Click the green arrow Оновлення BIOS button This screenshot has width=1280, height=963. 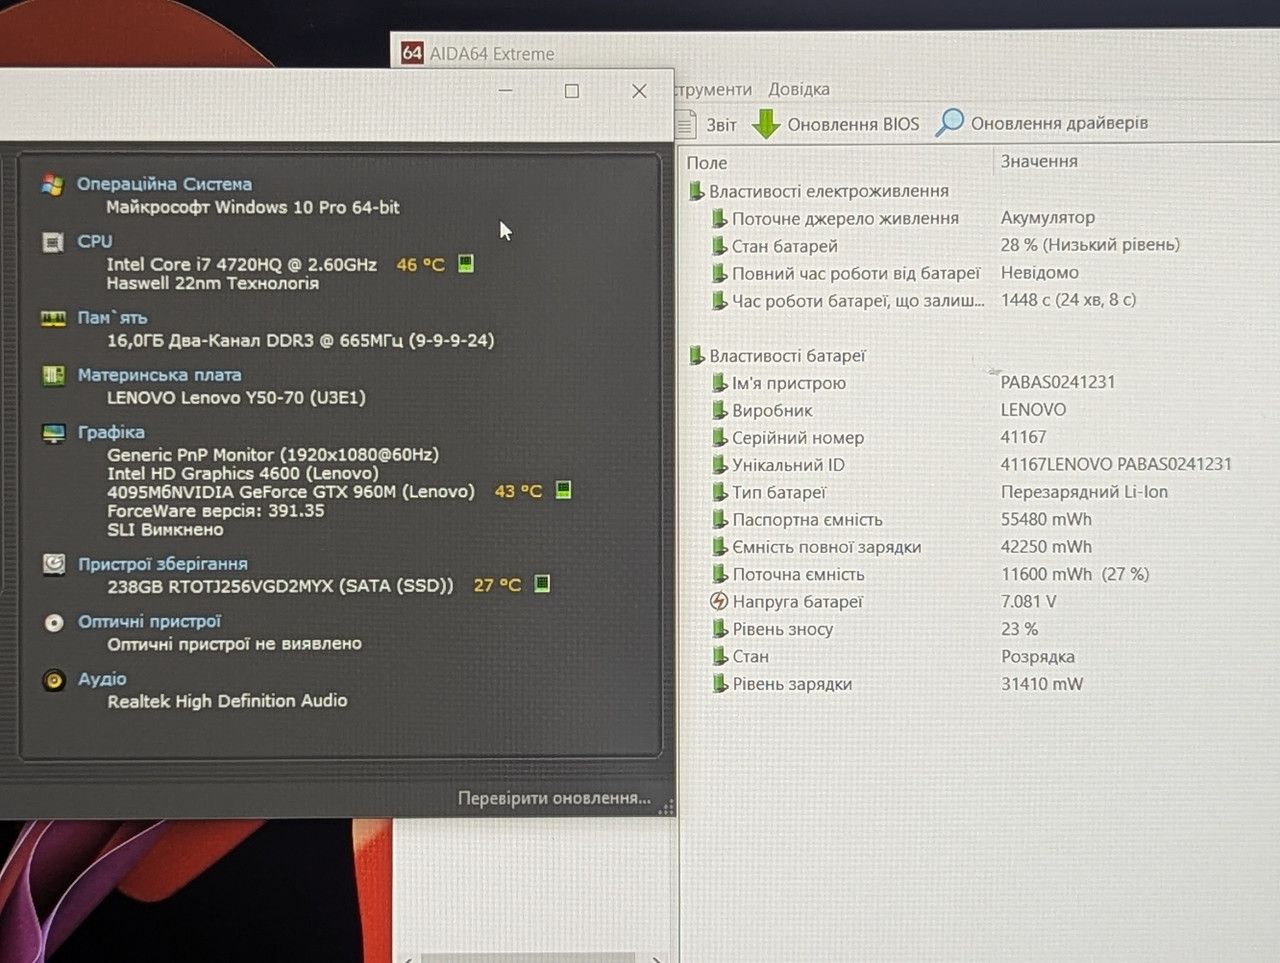tap(835, 124)
